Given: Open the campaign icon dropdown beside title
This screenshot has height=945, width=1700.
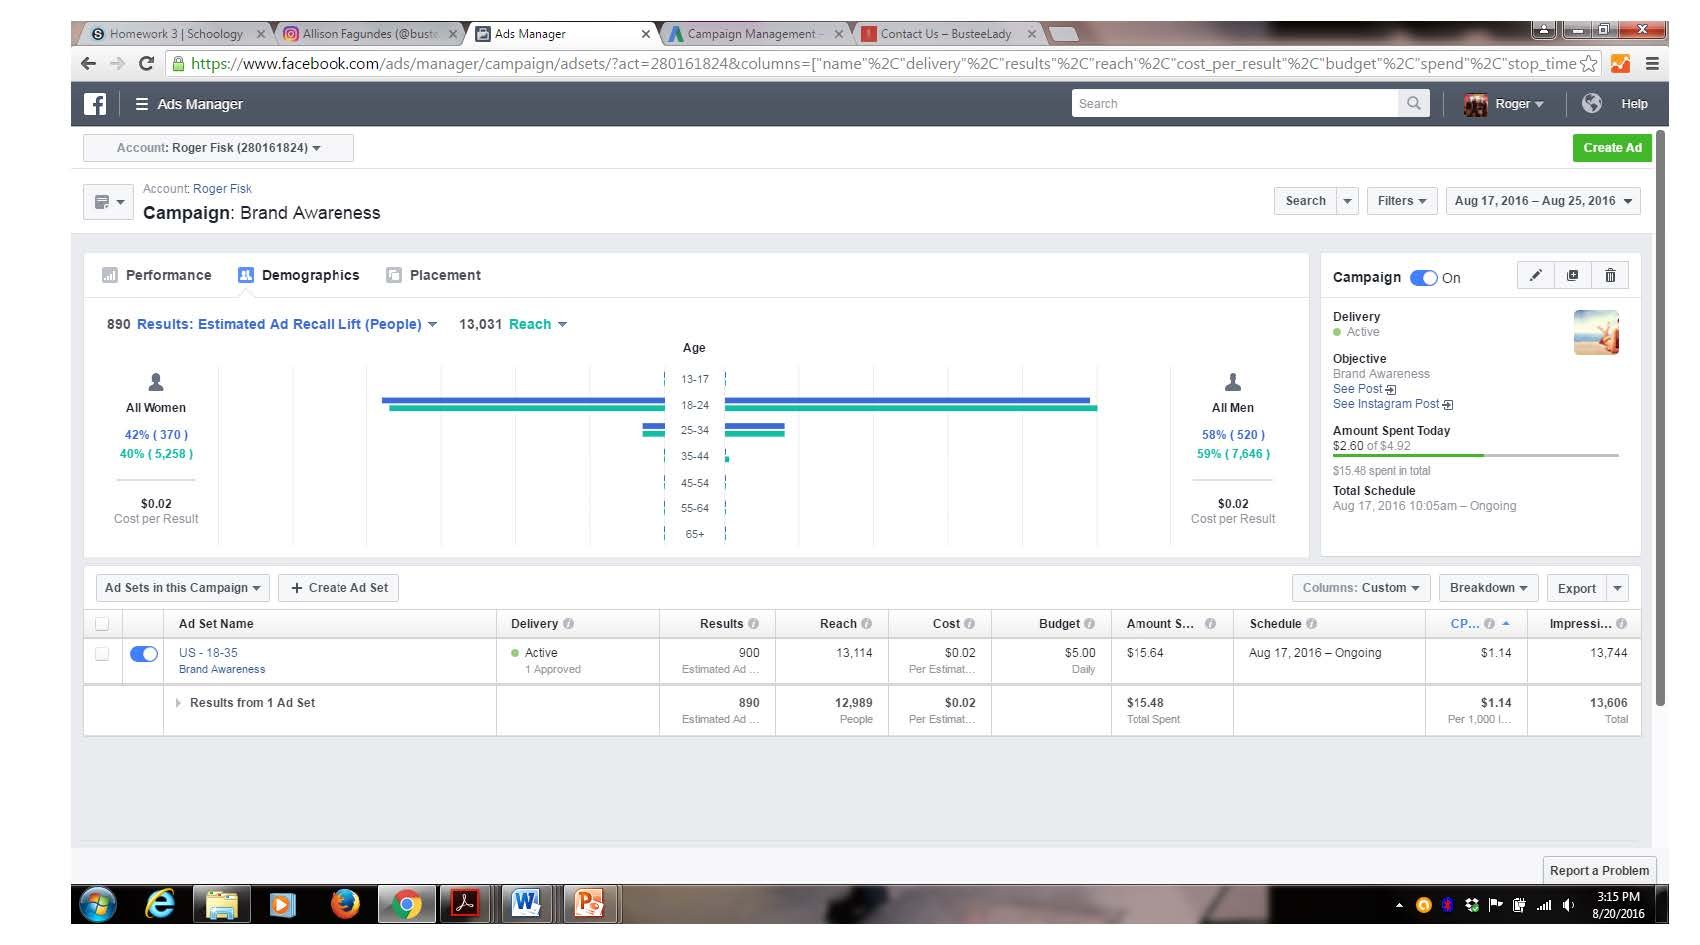Looking at the screenshot, I should [108, 202].
